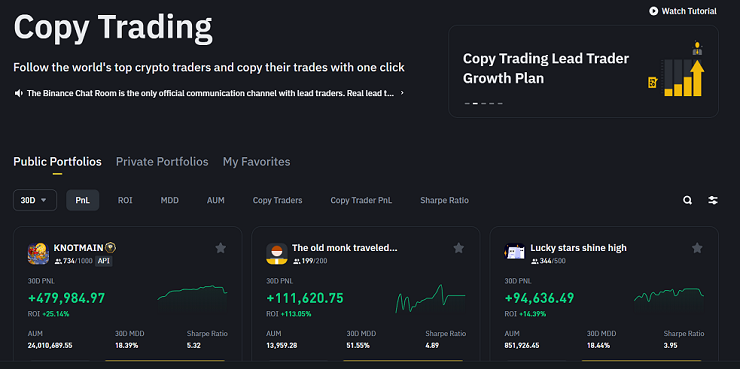Select the second banner carousel indicator

click(476, 103)
